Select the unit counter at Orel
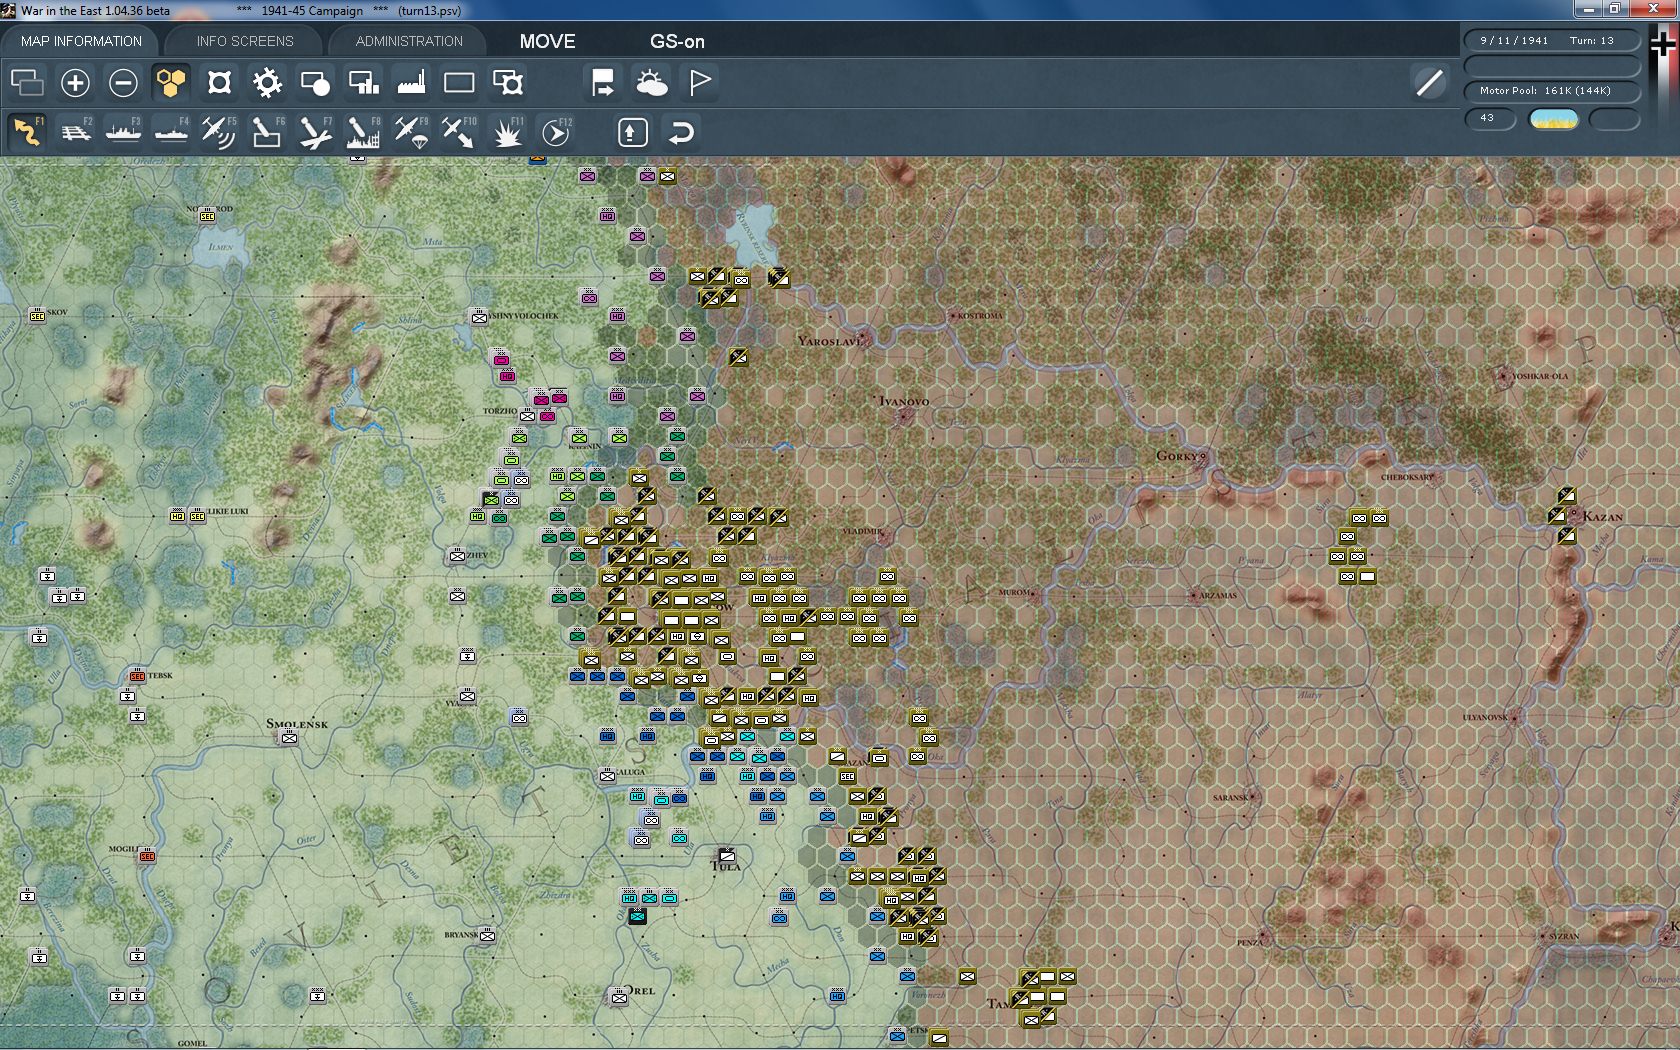1680x1050 pixels. 619,997
